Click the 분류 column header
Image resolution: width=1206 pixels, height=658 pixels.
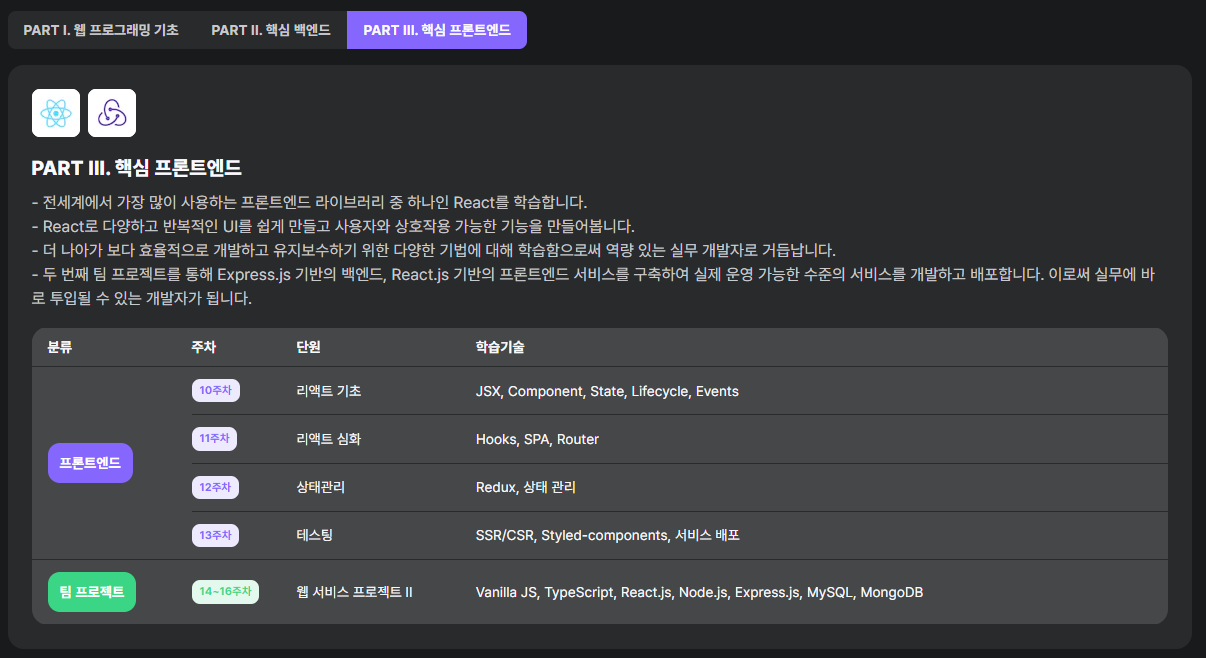click(60, 347)
